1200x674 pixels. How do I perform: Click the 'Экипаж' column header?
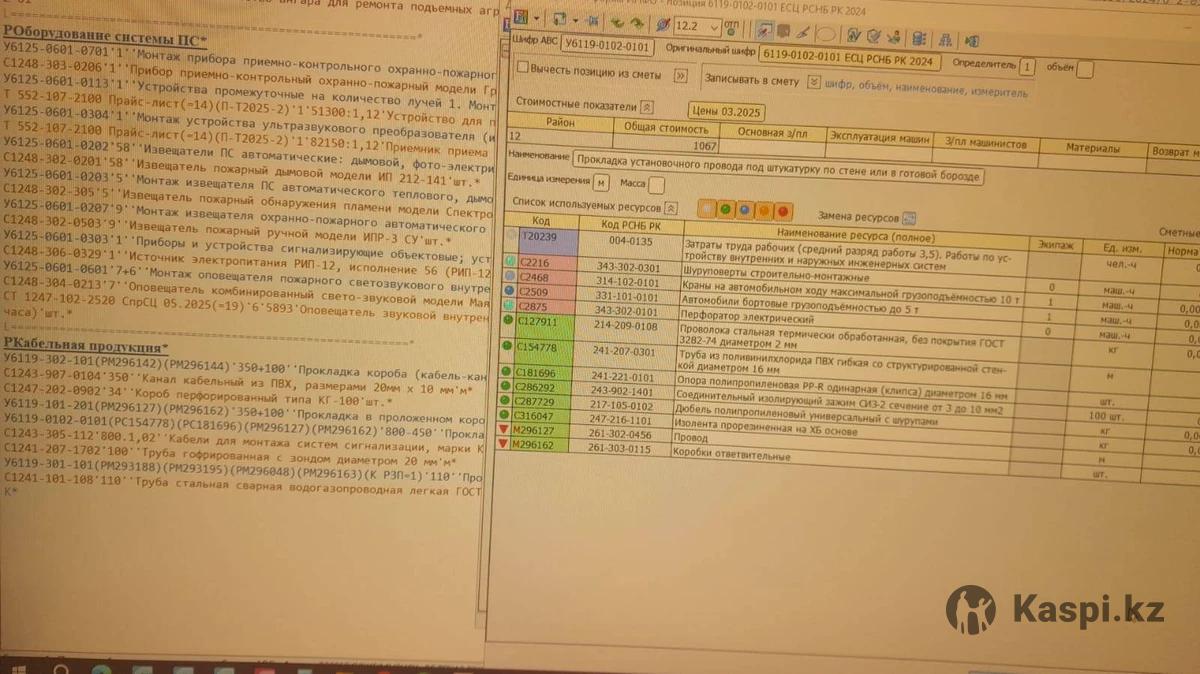(x=1056, y=242)
